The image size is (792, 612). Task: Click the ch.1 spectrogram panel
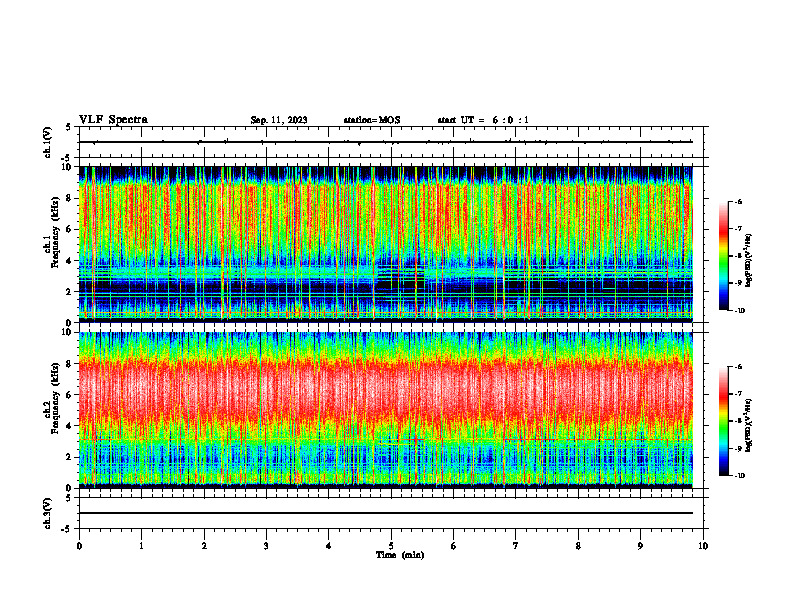386,244
